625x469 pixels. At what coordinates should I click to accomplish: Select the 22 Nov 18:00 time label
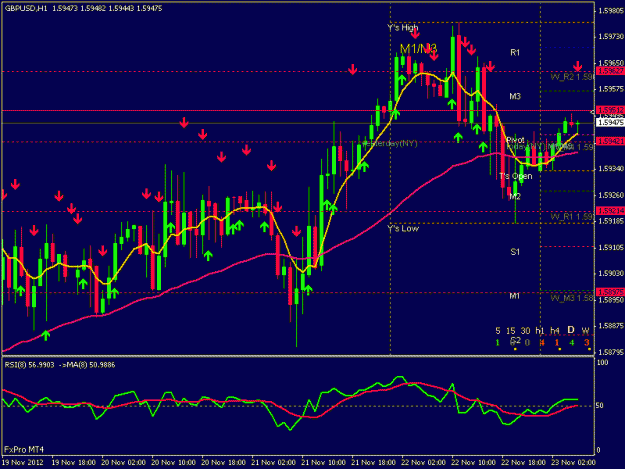[523, 463]
